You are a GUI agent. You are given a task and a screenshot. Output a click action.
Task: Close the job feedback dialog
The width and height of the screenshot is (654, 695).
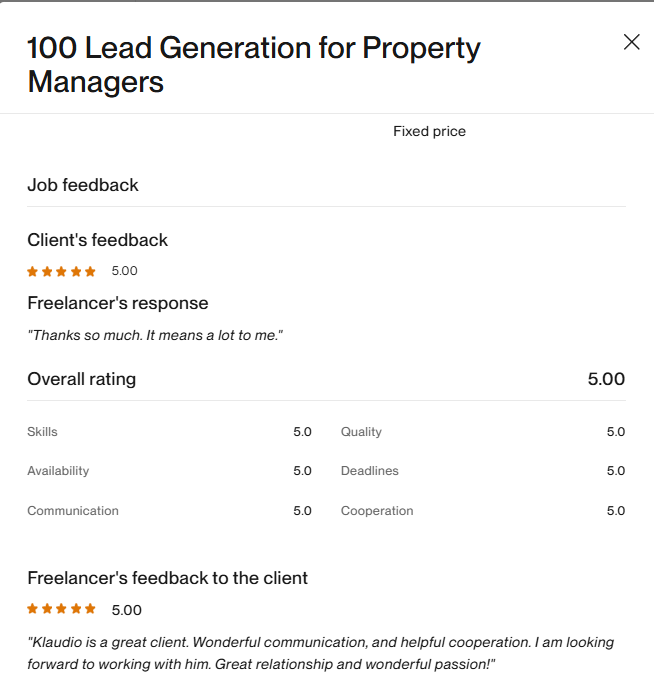coord(631,42)
